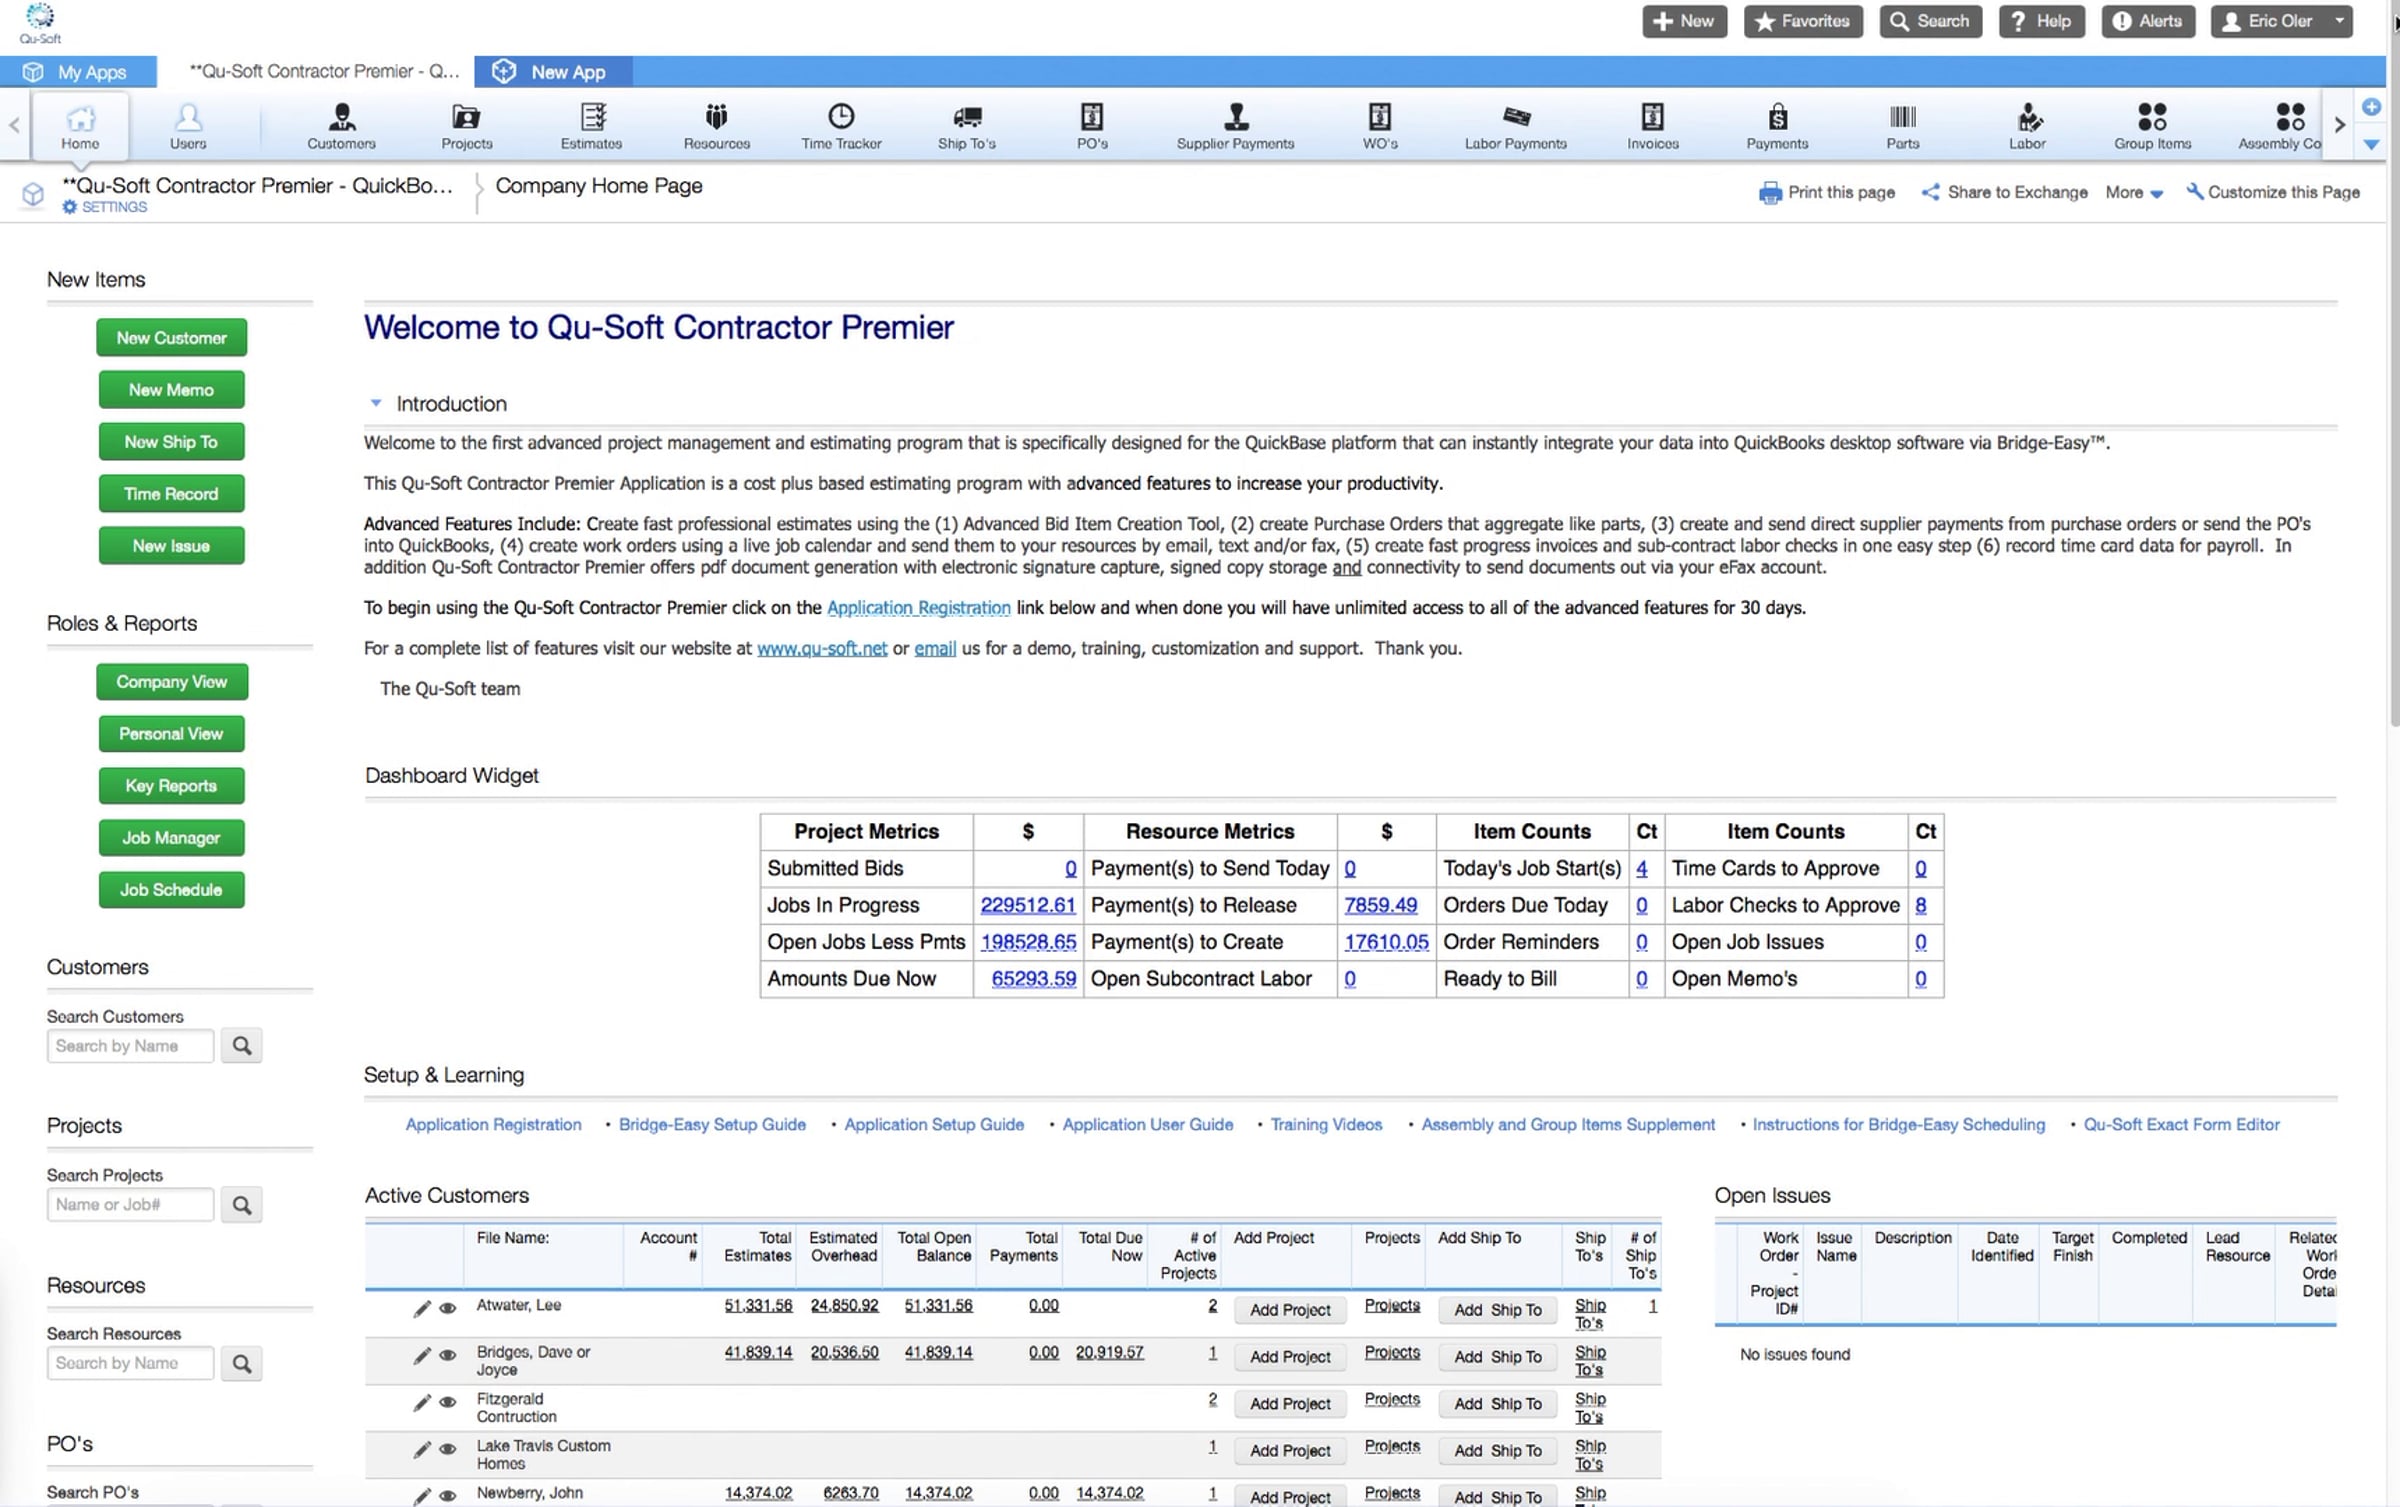Click the Print this page icon
This screenshot has height=1507, width=2400.
tap(1770, 193)
